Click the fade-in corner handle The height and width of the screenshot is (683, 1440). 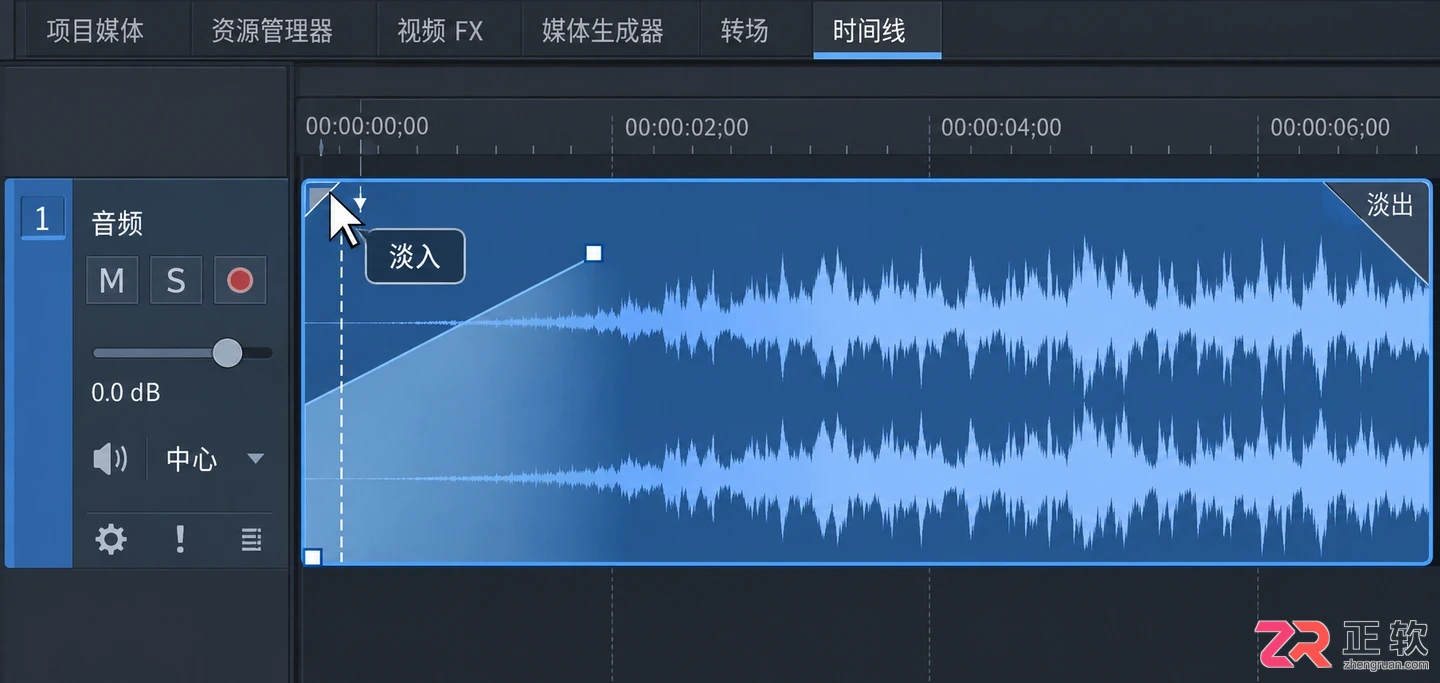(x=320, y=198)
